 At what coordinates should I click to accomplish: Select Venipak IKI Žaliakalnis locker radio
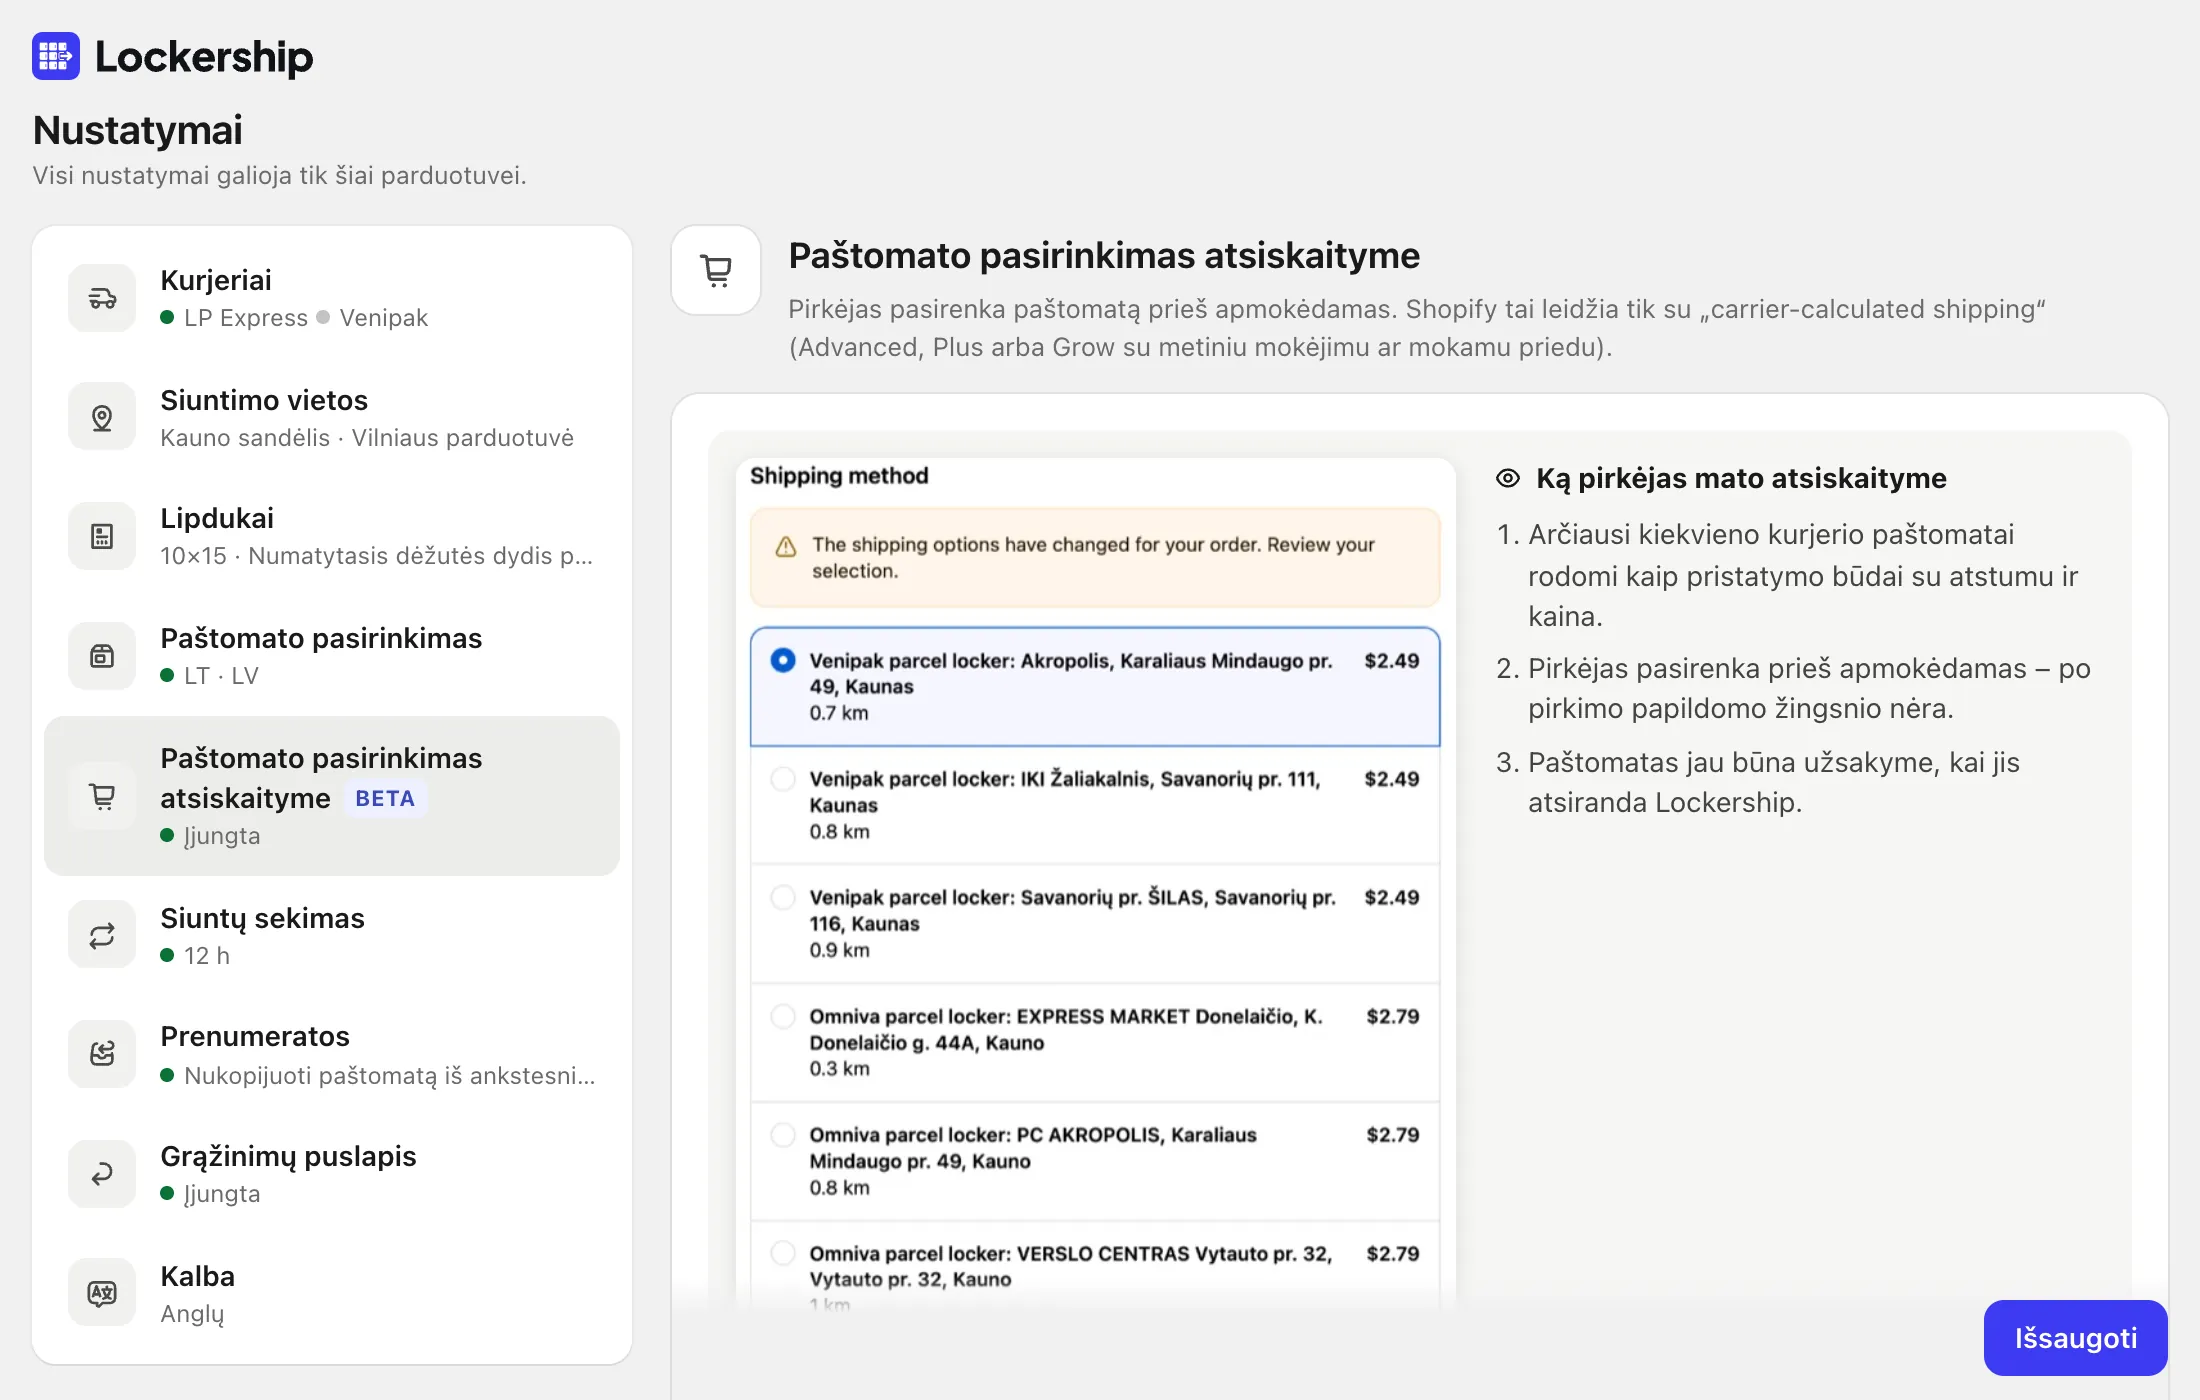pos(783,779)
